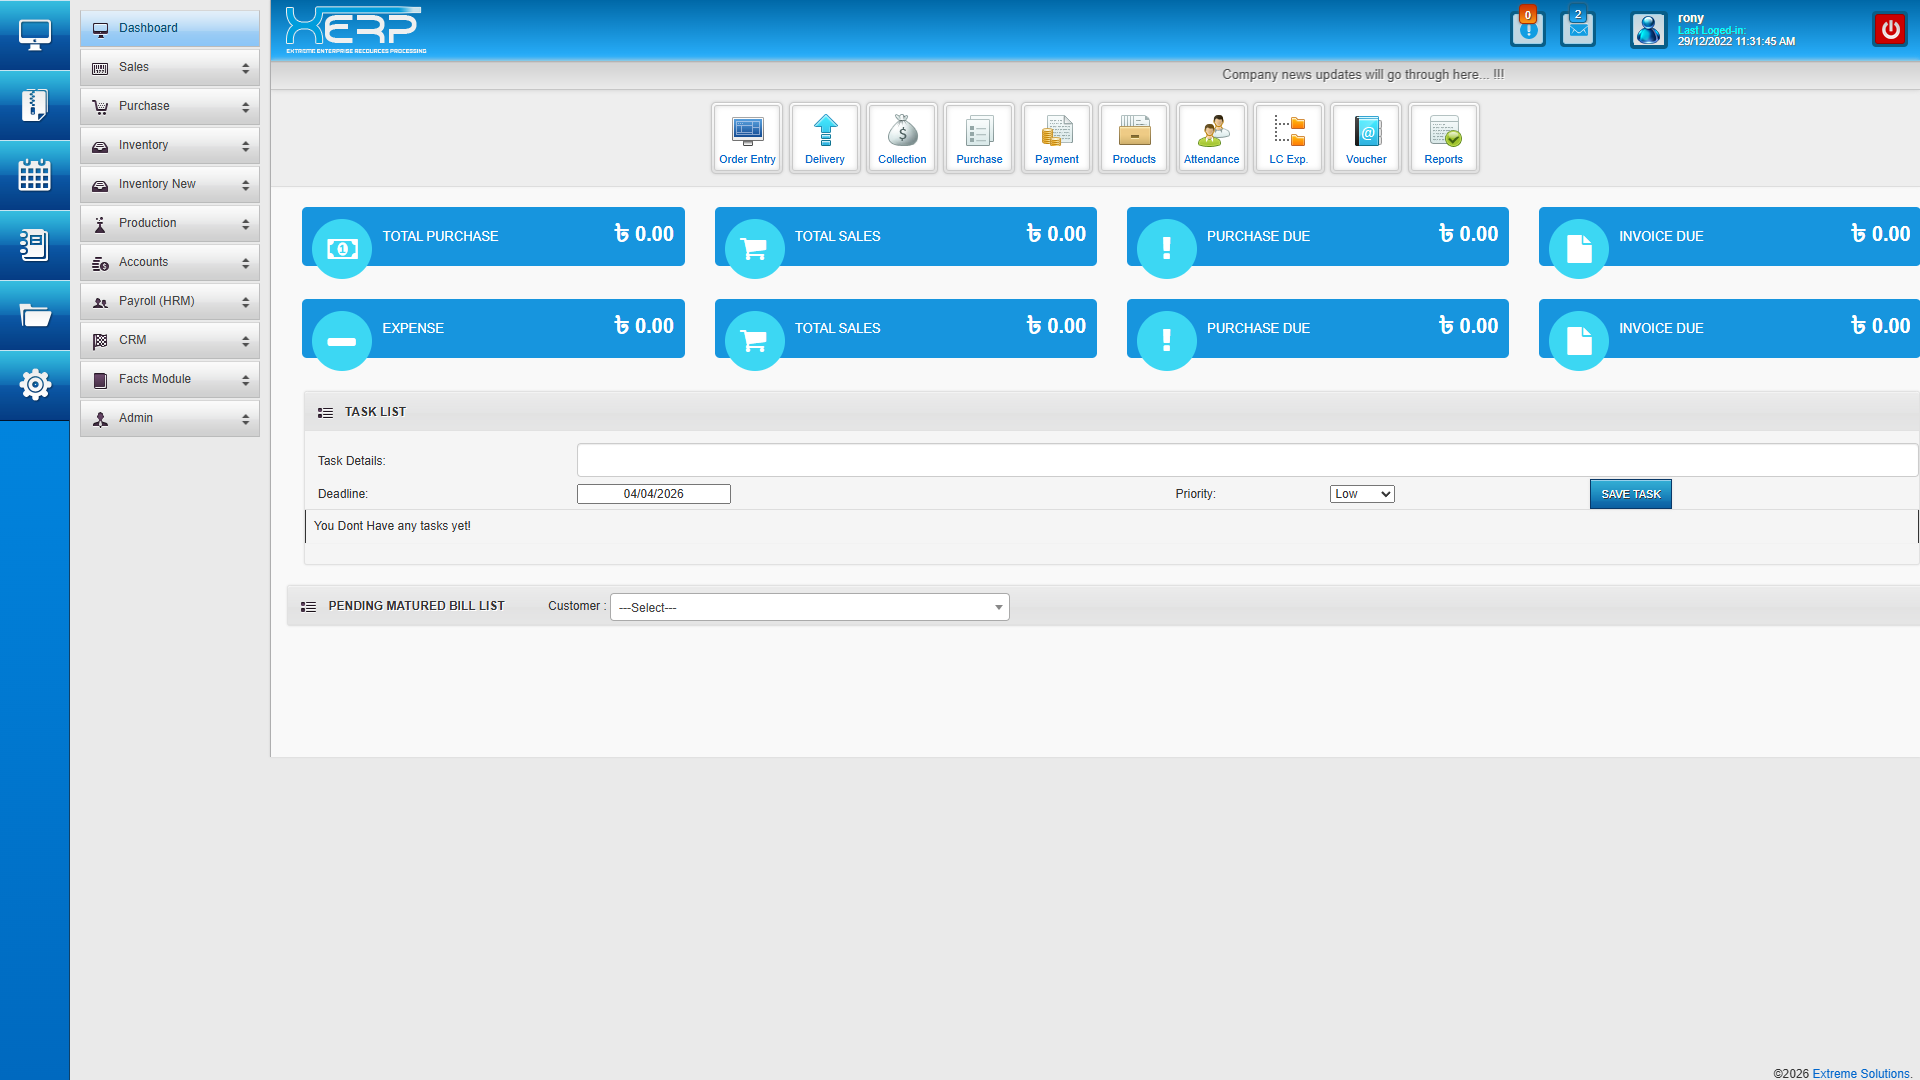Image resolution: width=1920 pixels, height=1080 pixels.
Task: Click the SAVE TASK button
Action: point(1630,494)
